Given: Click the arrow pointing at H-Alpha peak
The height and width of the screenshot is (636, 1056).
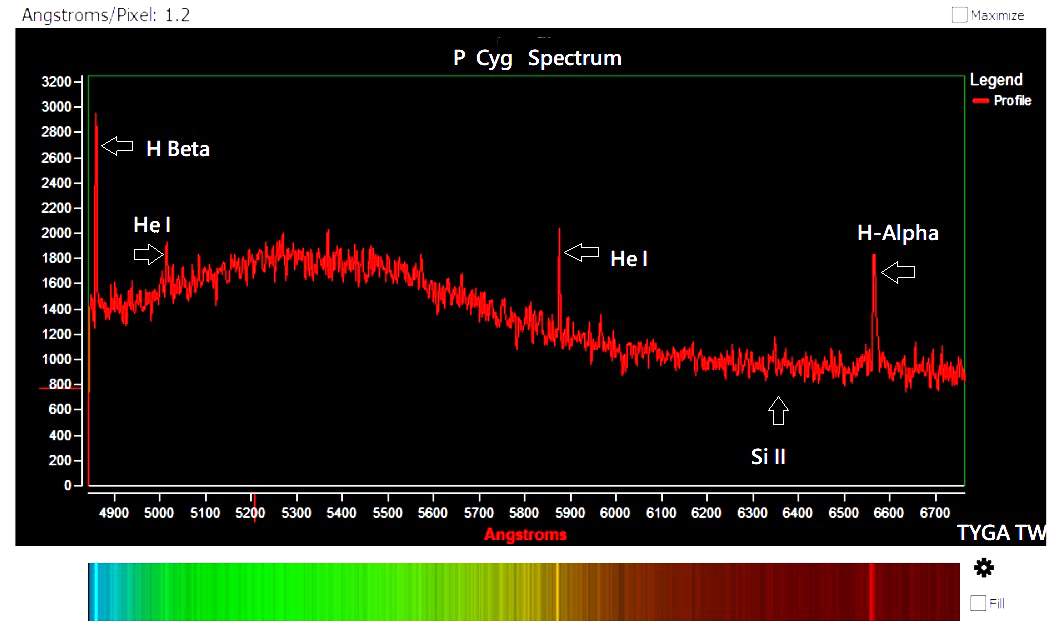Looking at the screenshot, I should pyautogui.click(x=897, y=272).
